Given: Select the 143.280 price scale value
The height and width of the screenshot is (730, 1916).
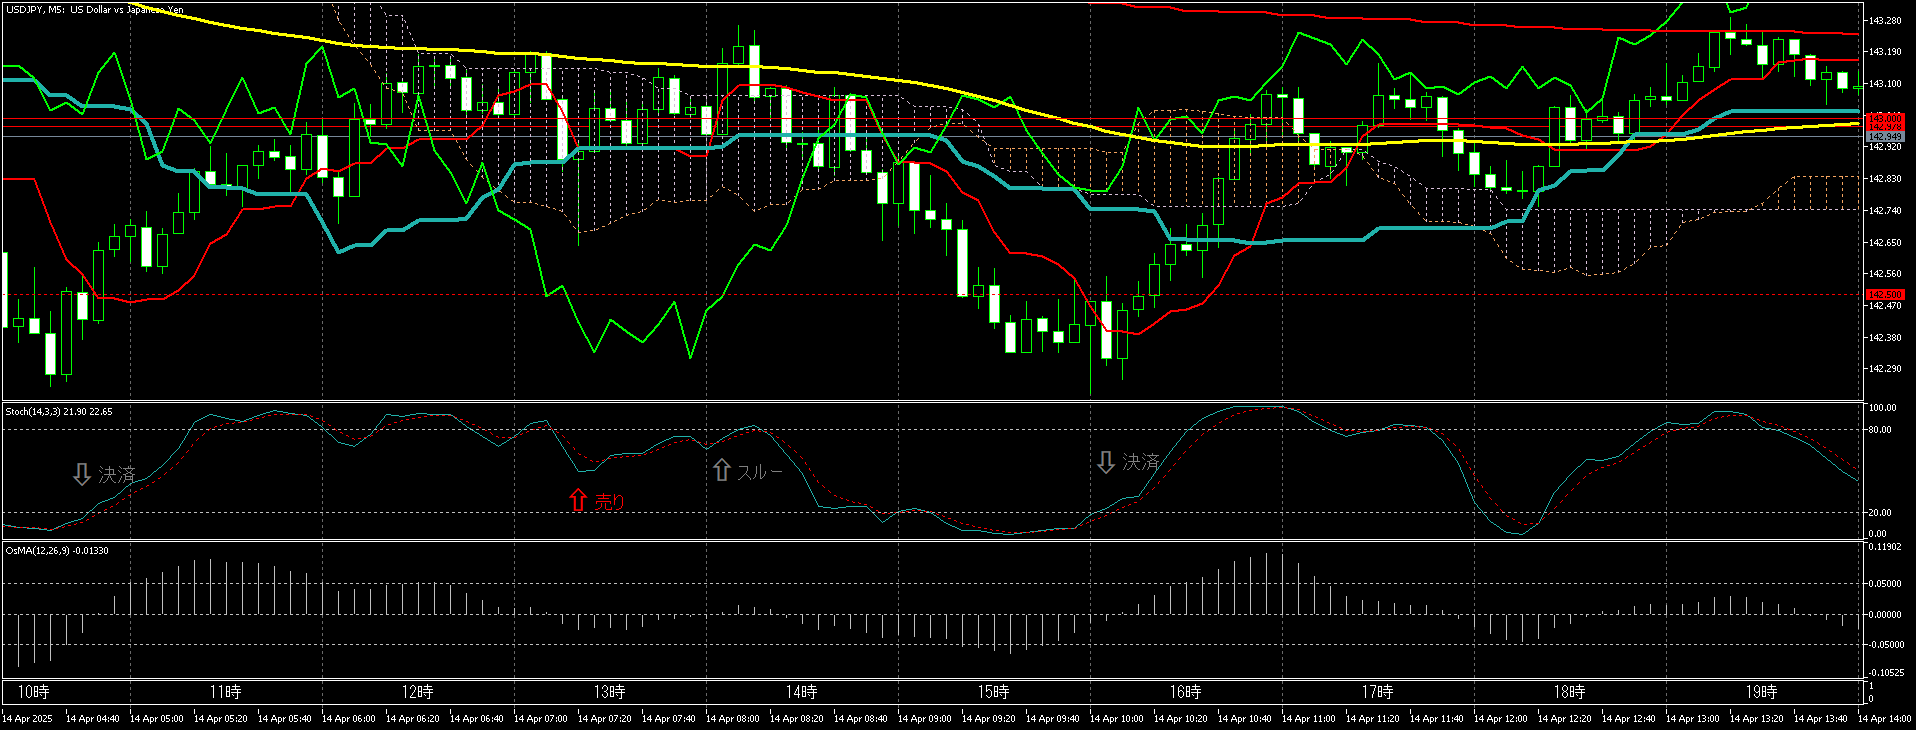Looking at the screenshot, I should click(x=1885, y=20).
